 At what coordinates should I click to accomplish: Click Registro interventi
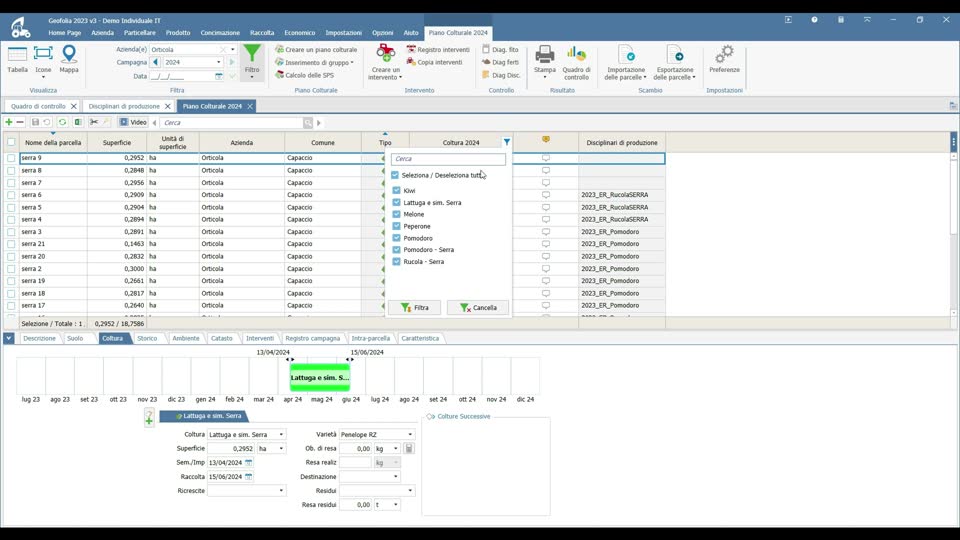[438, 50]
